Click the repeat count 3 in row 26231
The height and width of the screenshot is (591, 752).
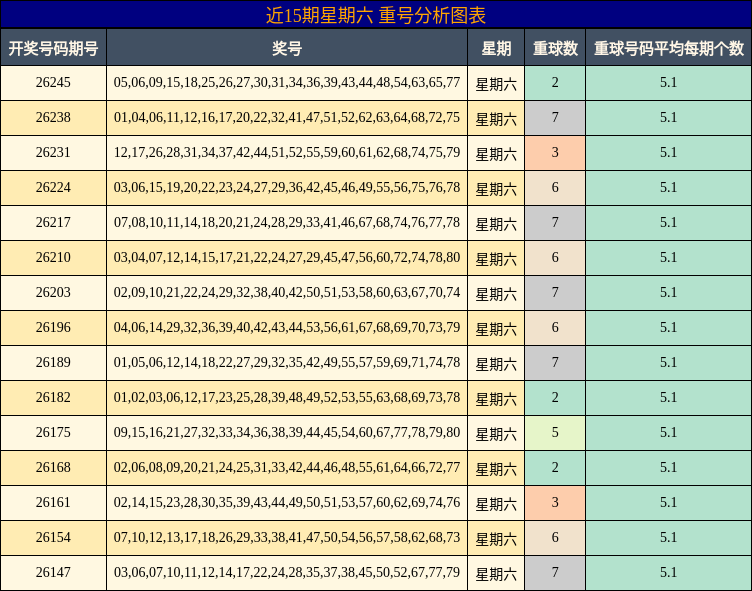pyautogui.click(x=555, y=153)
